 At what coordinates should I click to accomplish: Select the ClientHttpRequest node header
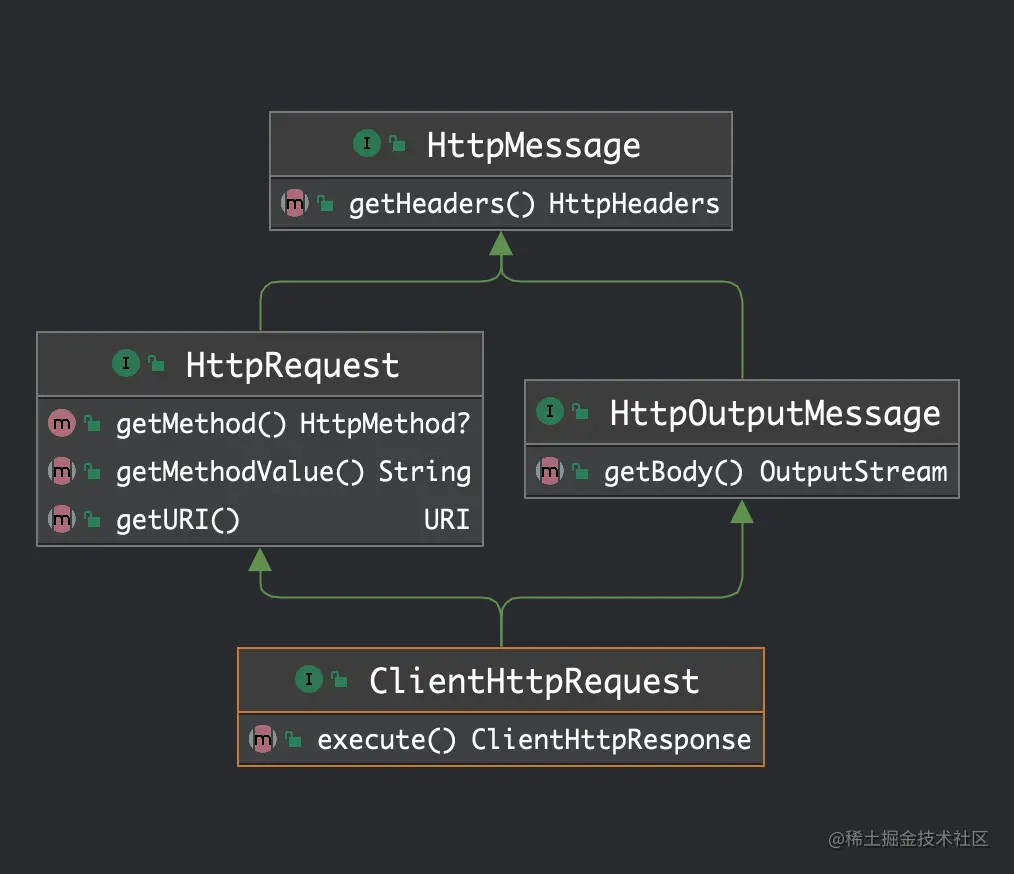point(533,681)
